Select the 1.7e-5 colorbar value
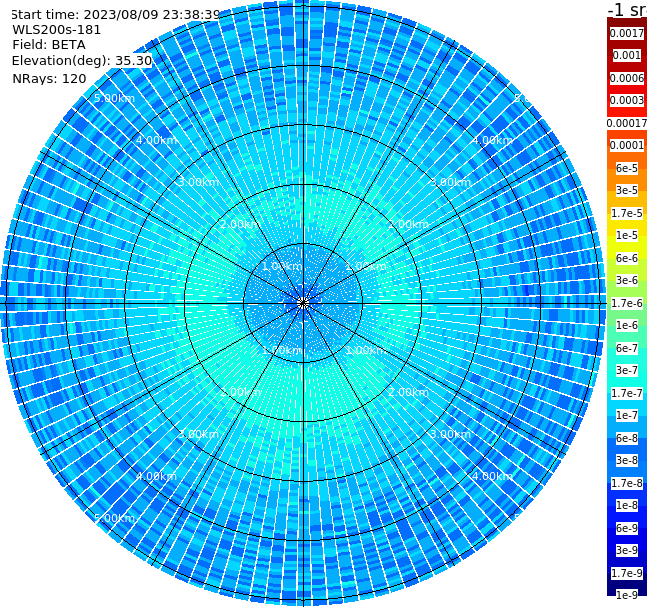Screen dimensions: 647x607 pos(627,213)
